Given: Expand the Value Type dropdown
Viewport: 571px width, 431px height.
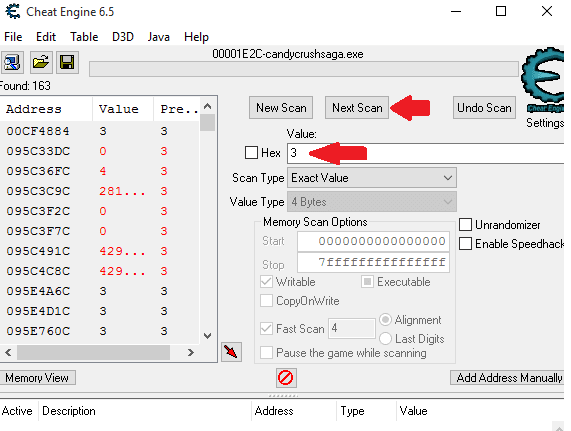Looking at the screenshot, I should (372, 202).
